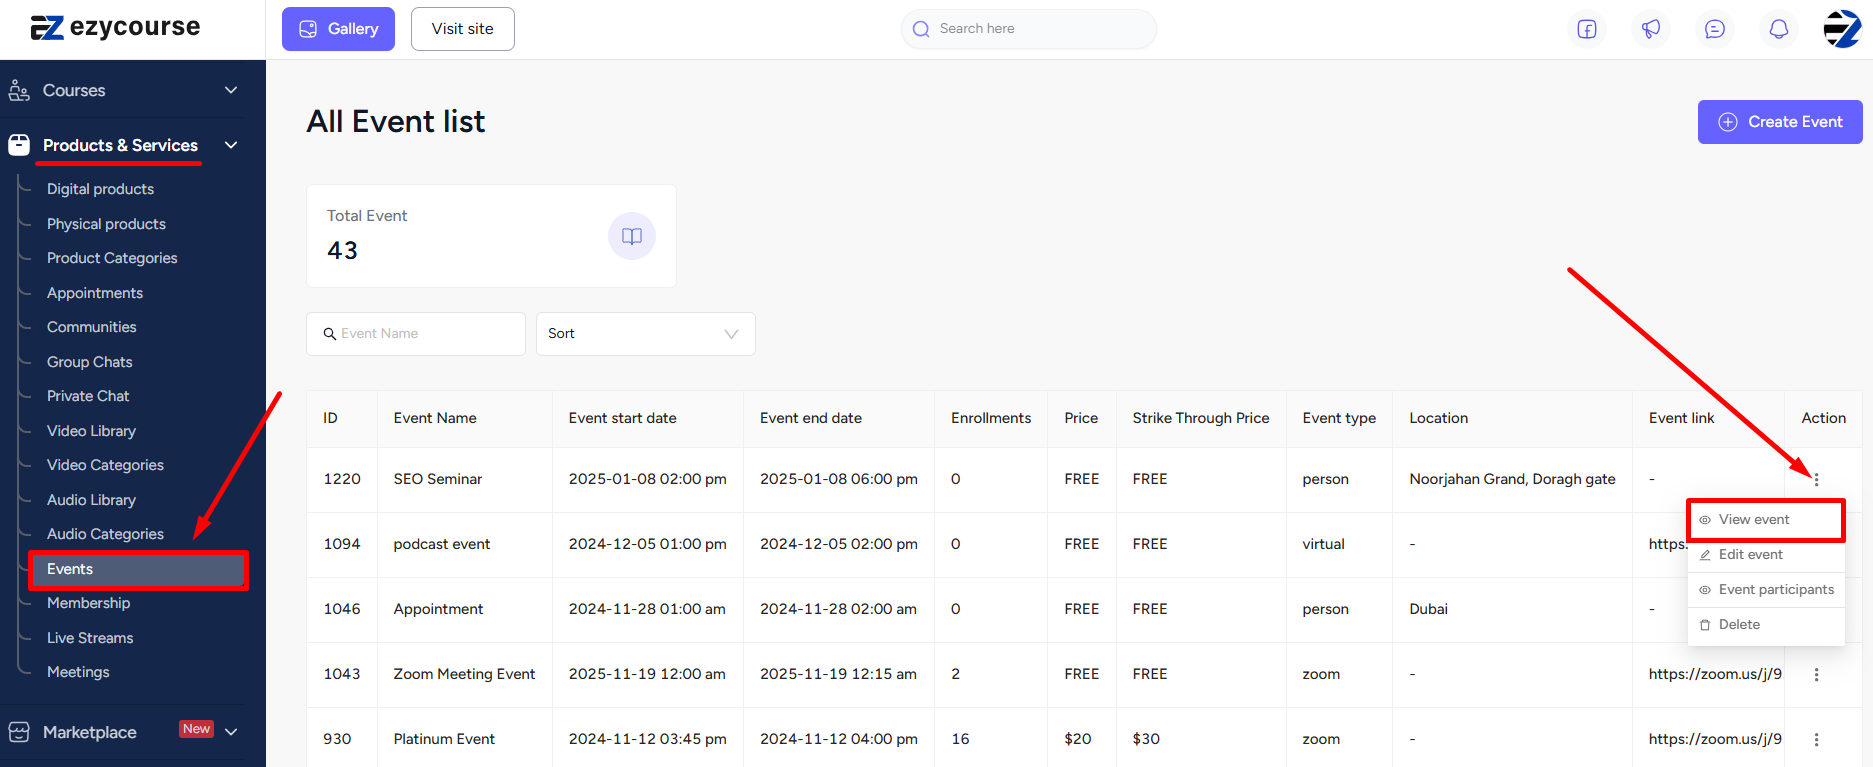Click the Zoom Meeting Event name
The width and height of the screenshot is (1873, 767).
pos(464,674)
